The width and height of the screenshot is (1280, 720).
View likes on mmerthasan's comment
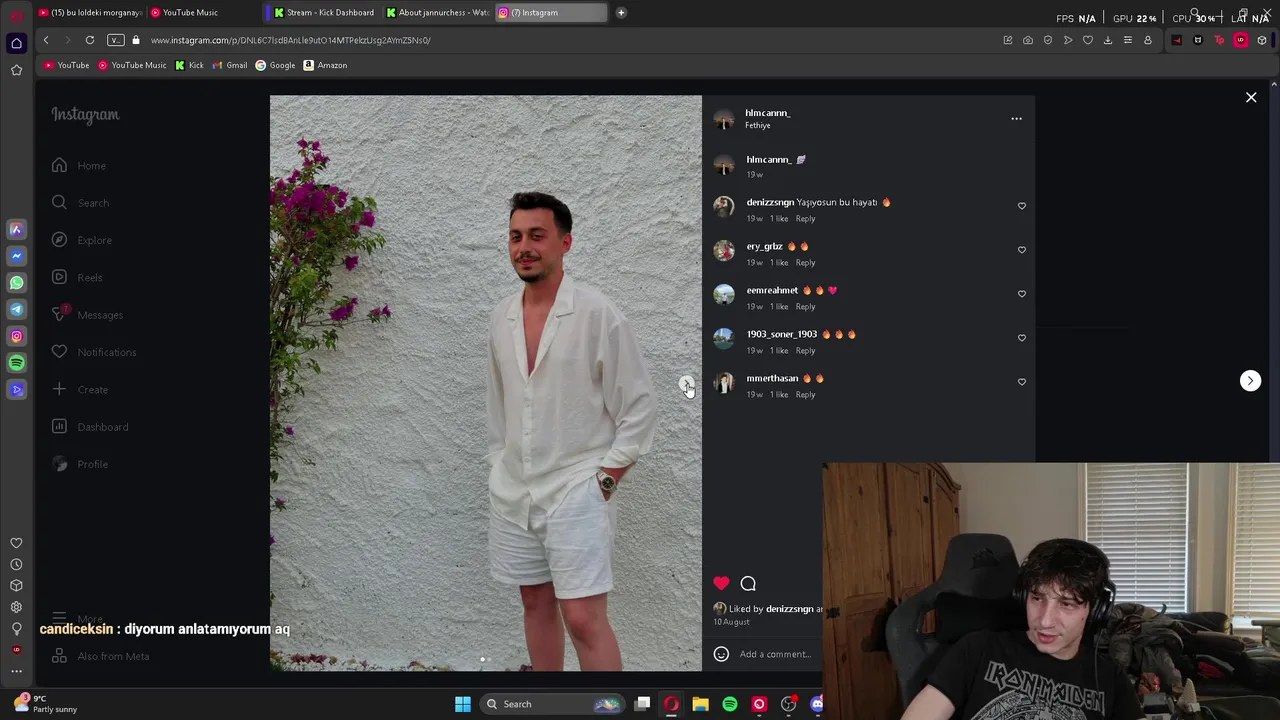779,394
